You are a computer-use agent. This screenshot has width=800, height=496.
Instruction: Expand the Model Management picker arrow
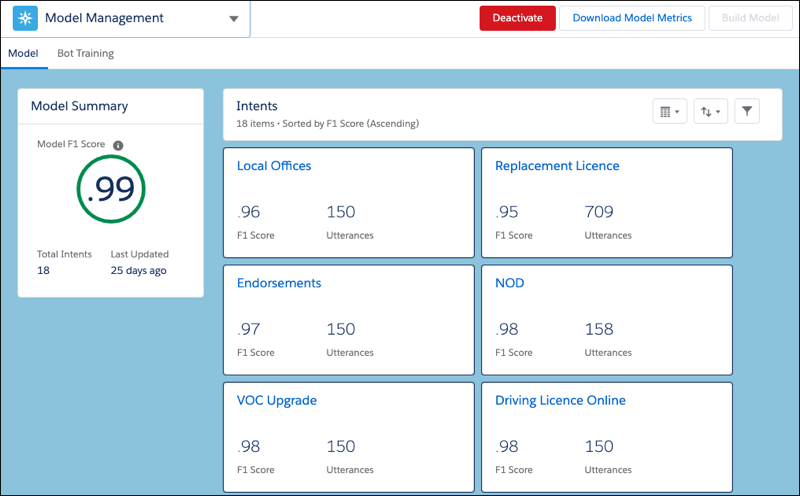point(233,19)
